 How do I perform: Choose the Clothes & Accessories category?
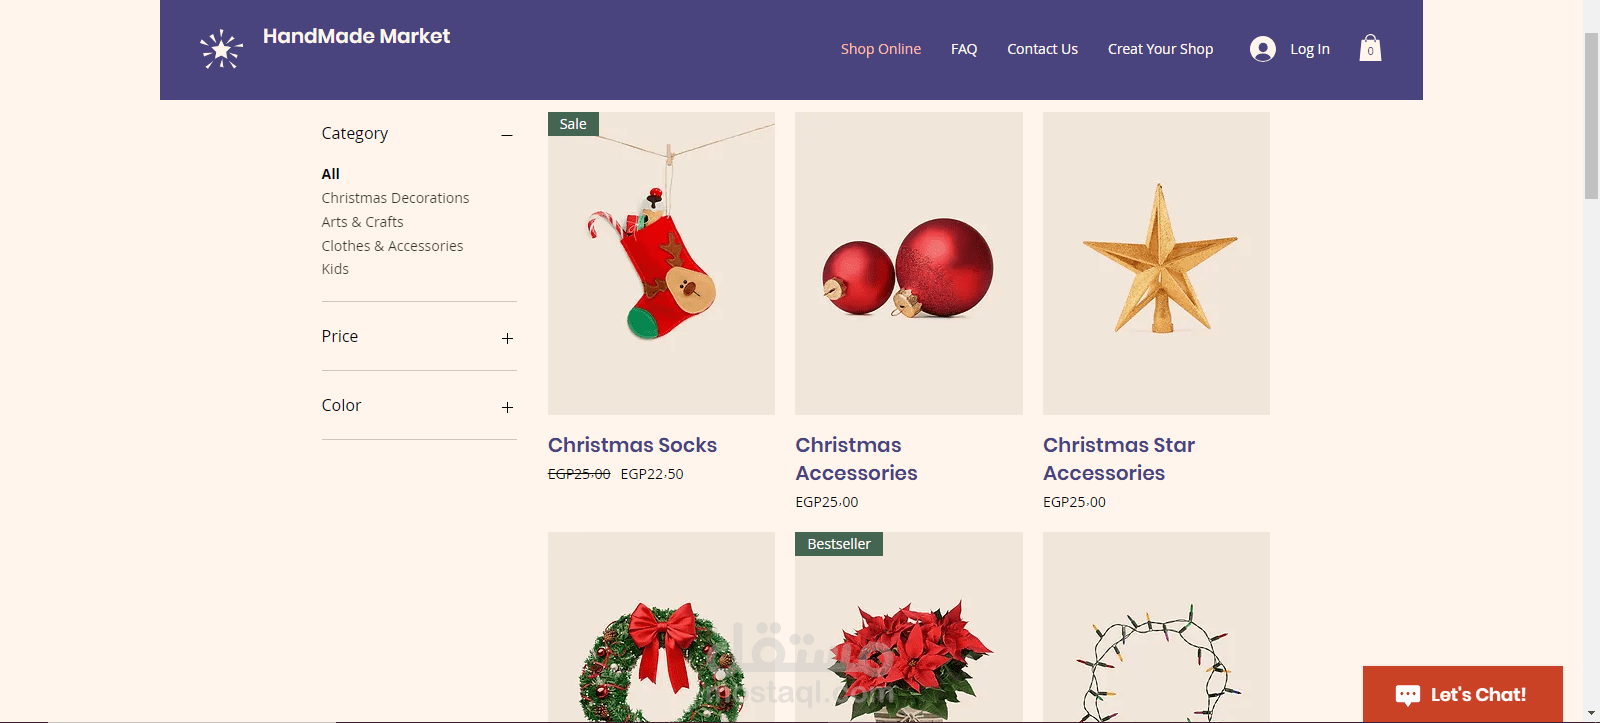click(392, 246)
